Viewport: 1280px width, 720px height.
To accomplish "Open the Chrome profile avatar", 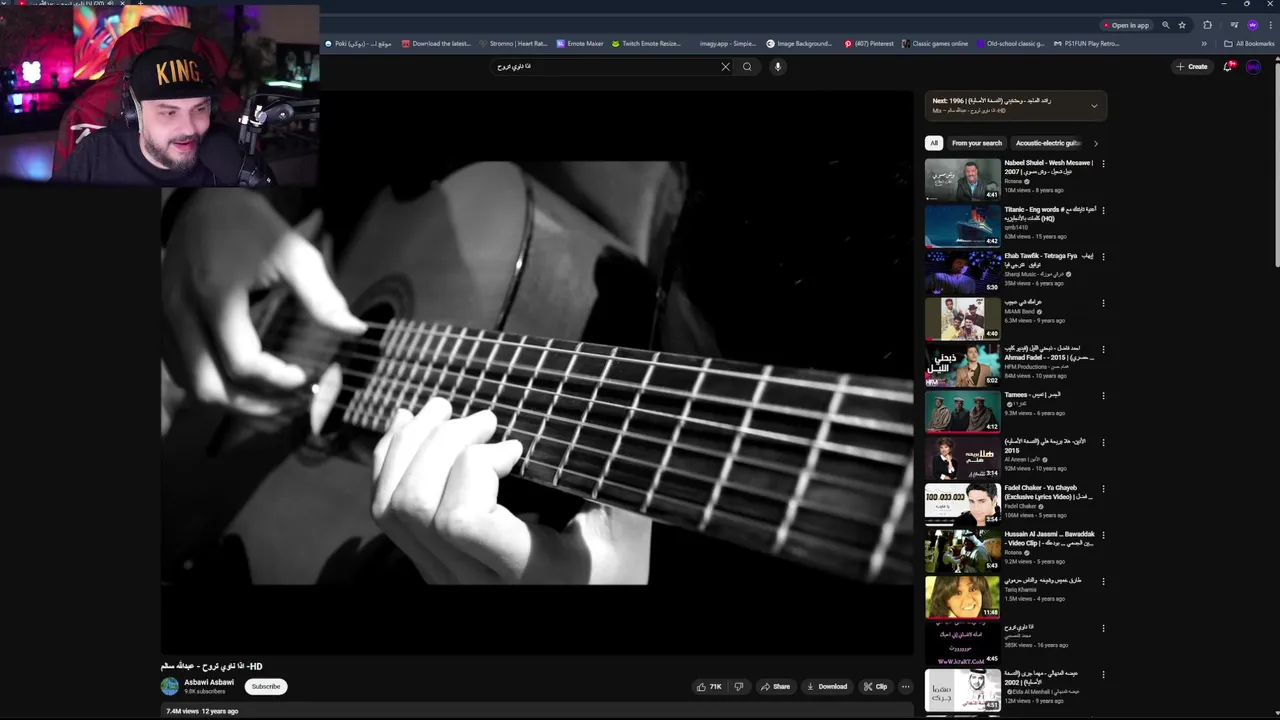I will tap(1253, 25).
